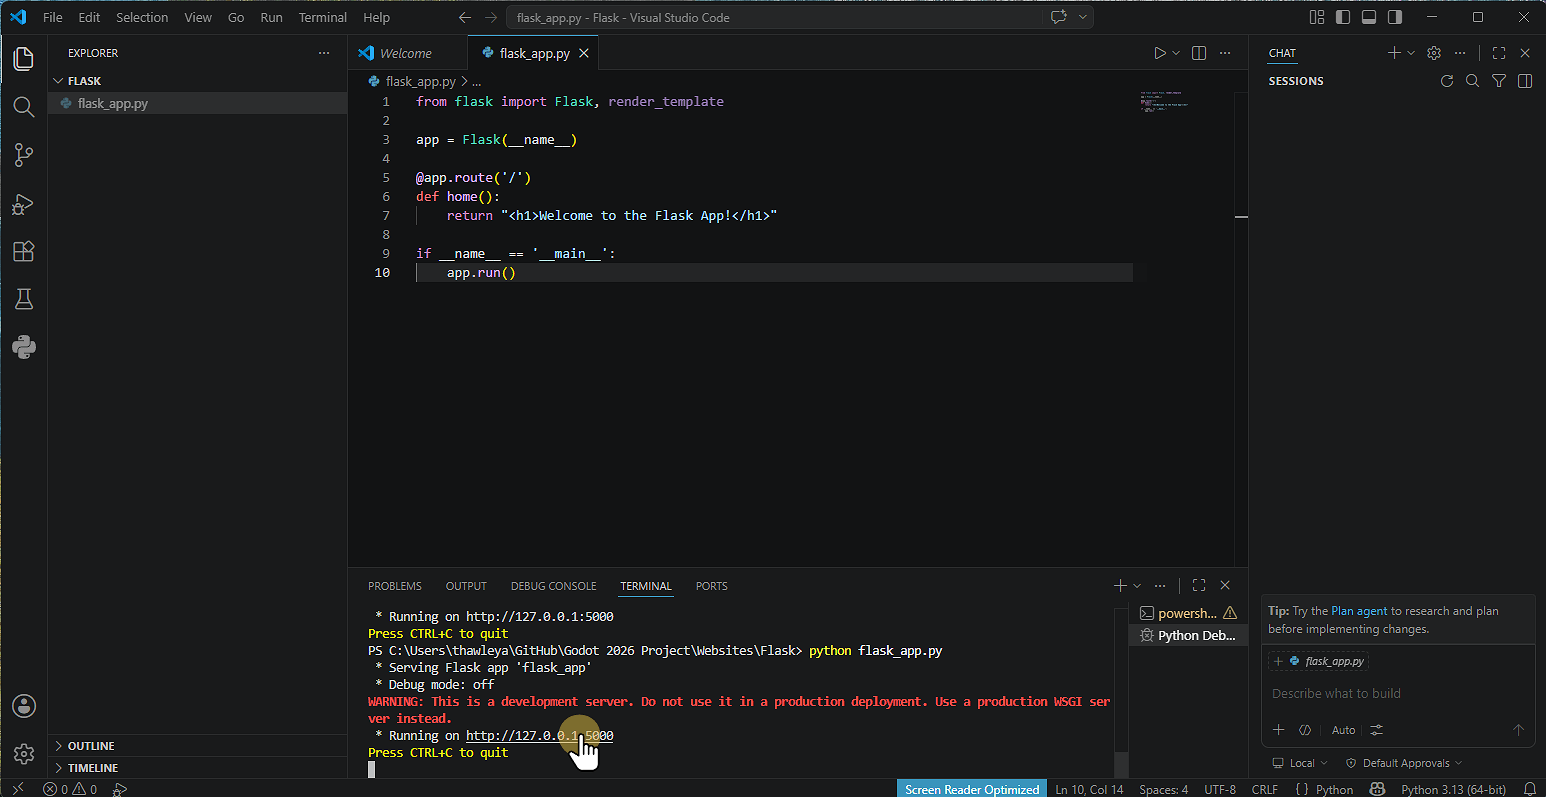
Task: Click the Customize Layout icon in title bar
Action: point(1317,17)
